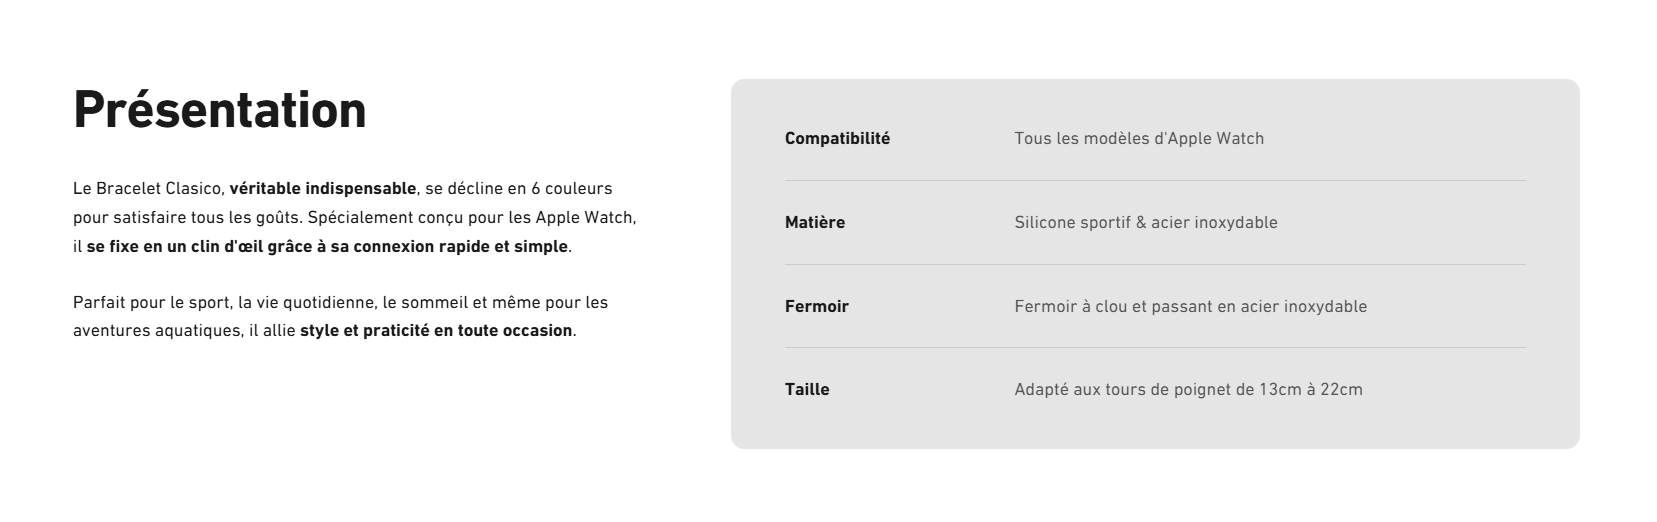Click bold phrase 'se fixe en un clin d'œil'
The width and height of the screenshot is (1657, 522).
[175, 246]
